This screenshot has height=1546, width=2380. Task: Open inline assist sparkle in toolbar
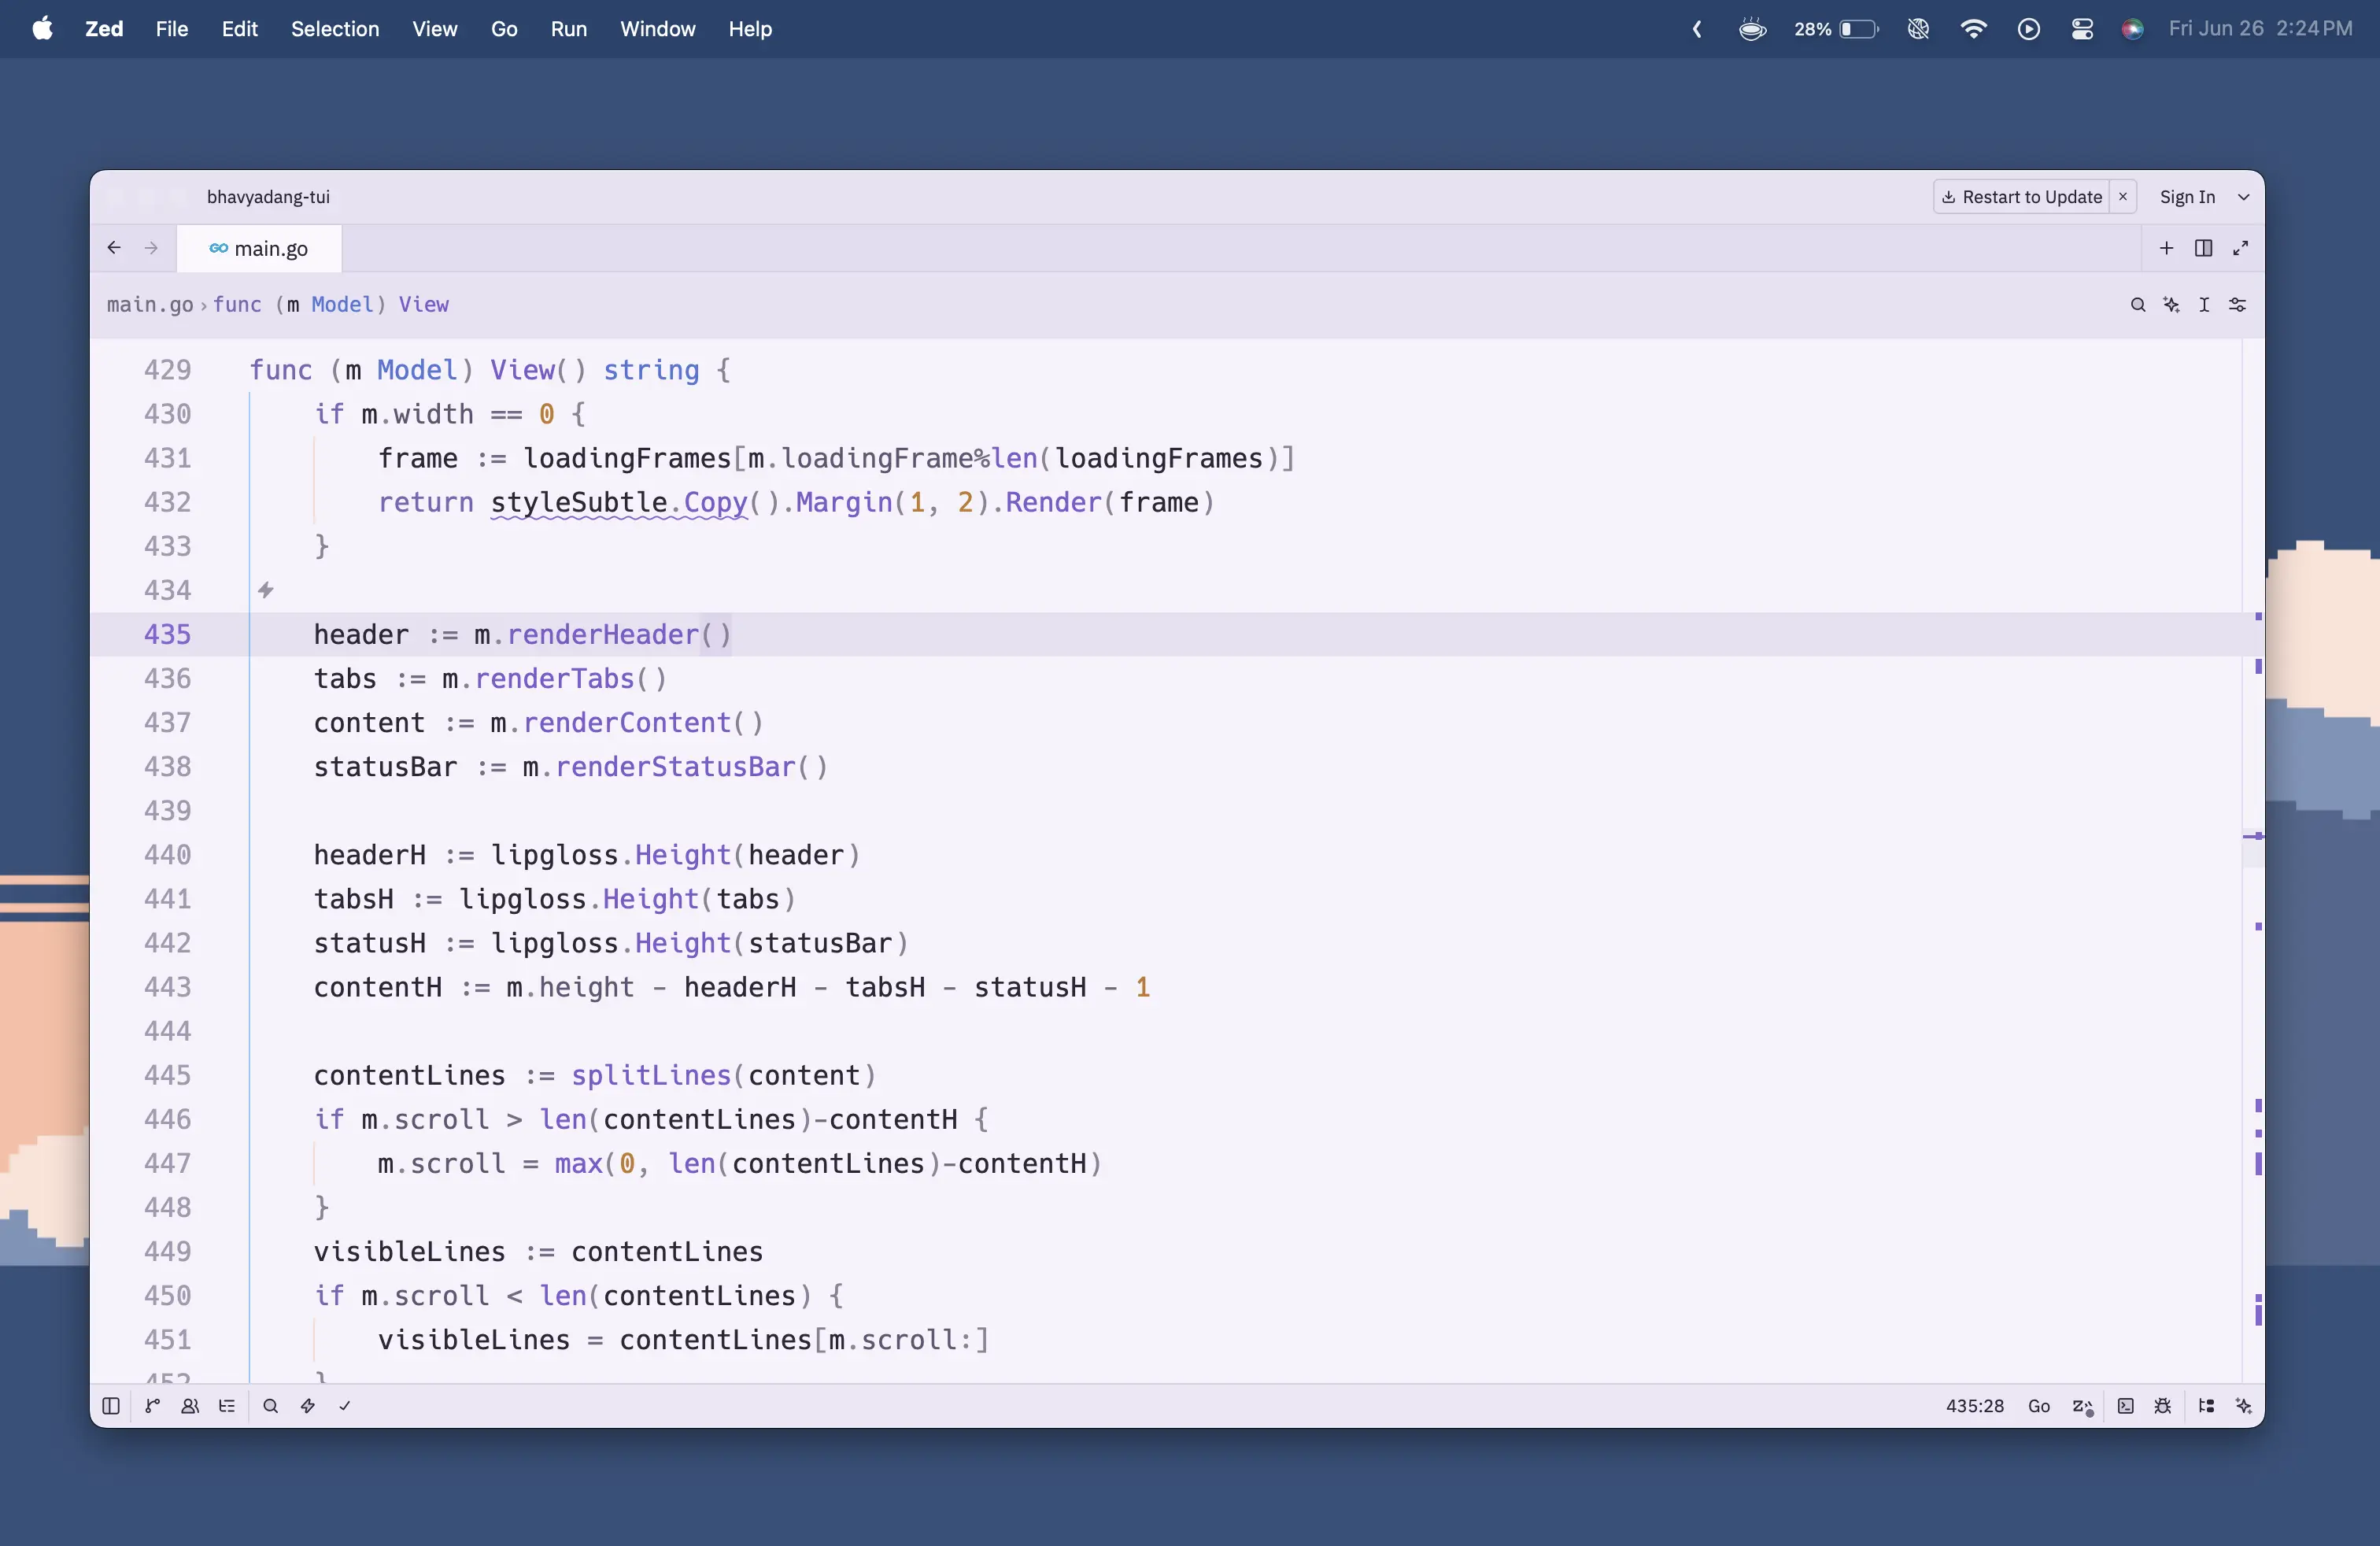pyautogui.click(x=2171, y=305)
